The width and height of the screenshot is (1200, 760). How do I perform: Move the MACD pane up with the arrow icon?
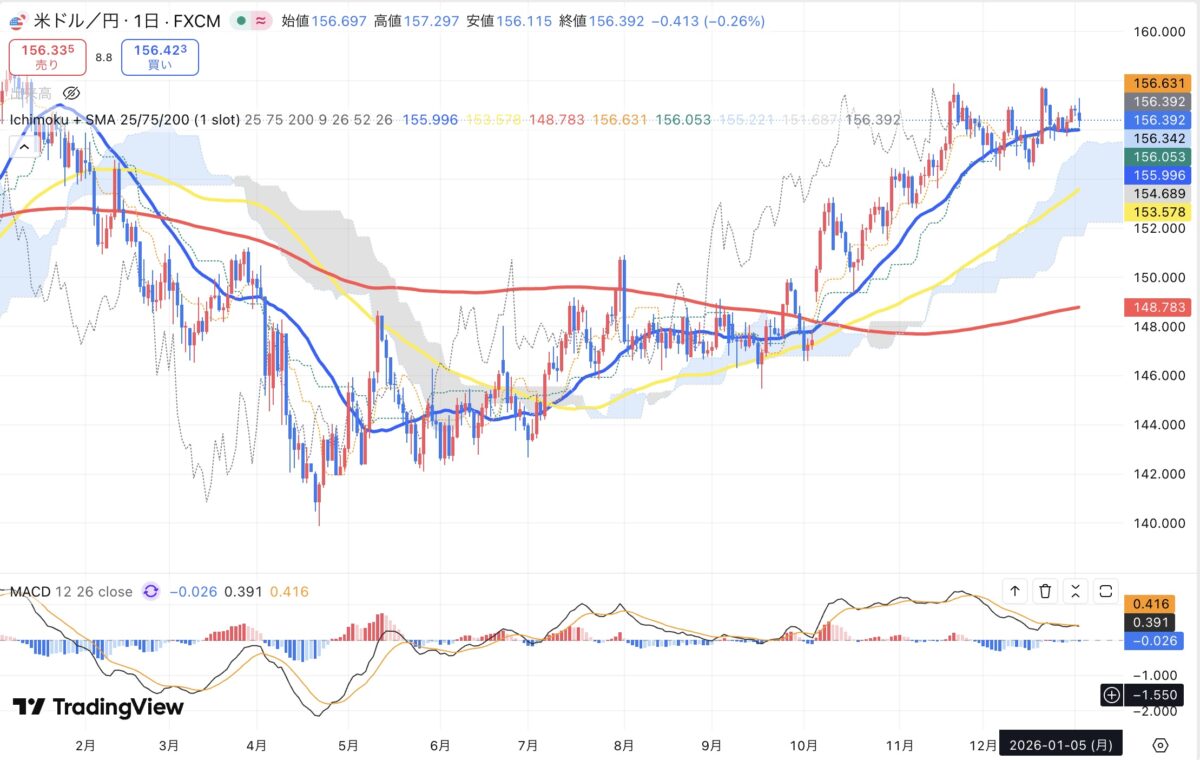click(x=1015, y=592)
